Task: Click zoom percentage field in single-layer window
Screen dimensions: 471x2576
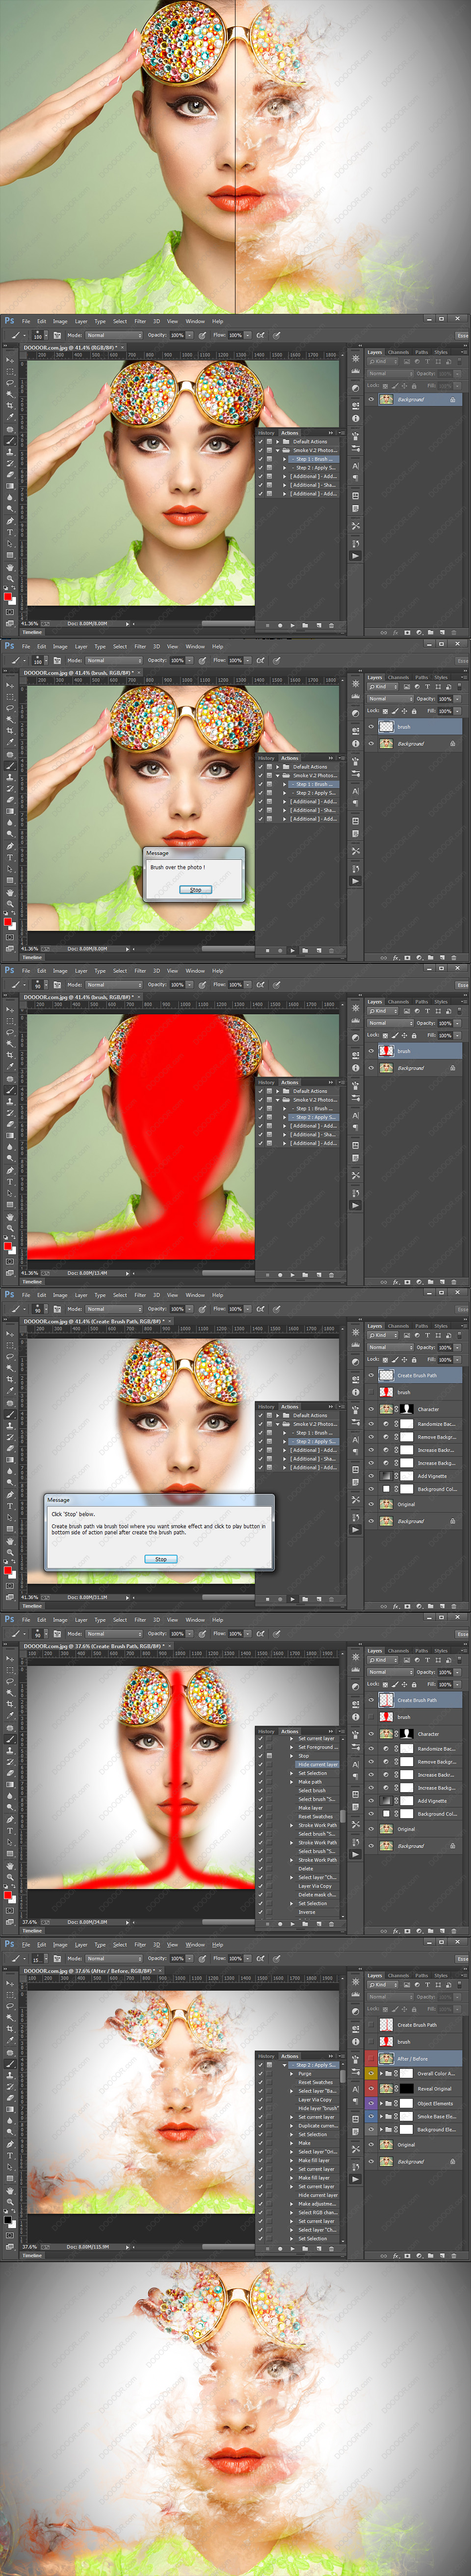Action: pos(31,623)
